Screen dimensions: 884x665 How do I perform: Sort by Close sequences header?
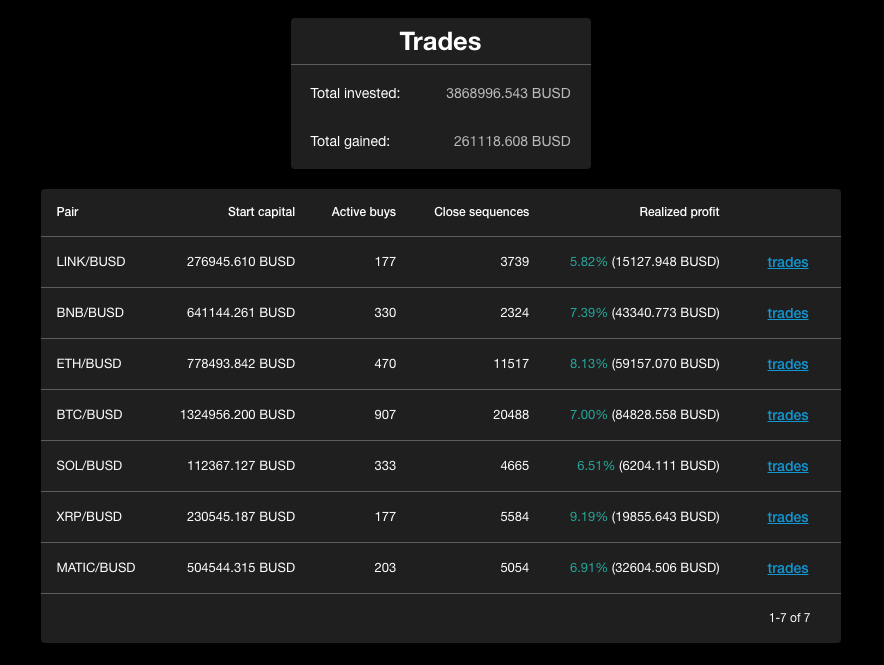(481, 212)
